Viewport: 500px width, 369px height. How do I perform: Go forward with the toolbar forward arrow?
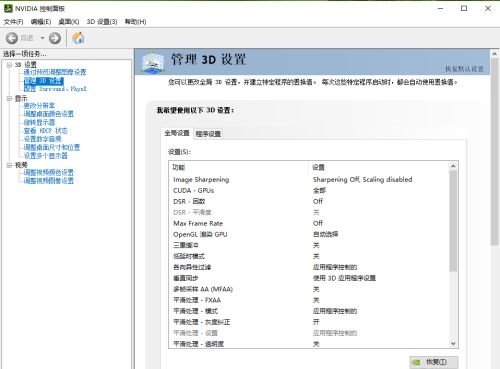[x=55, y=38]
